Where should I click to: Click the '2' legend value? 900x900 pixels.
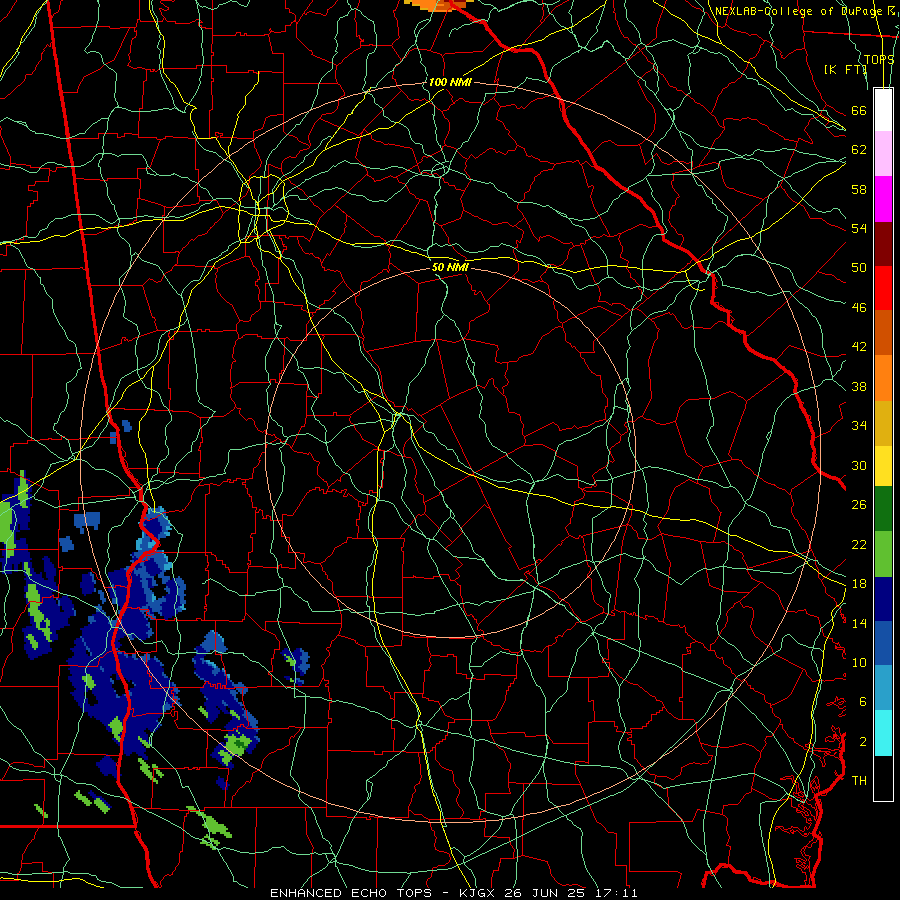(x=863, y=742)
